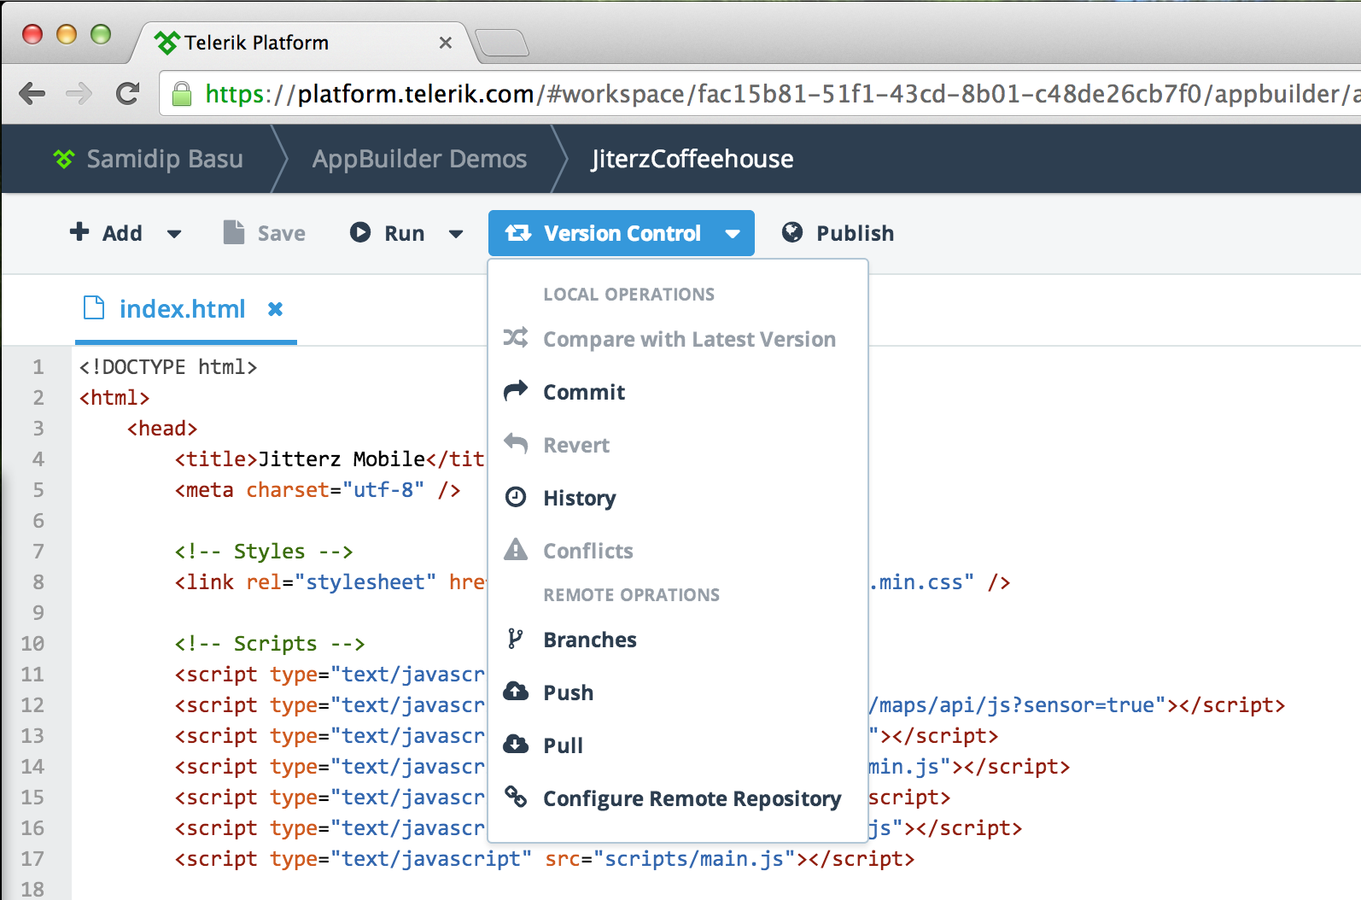
Task: Open AppBuilder Demos breadcrumb link
Action: pyautogui.click(x=419, y=159)
